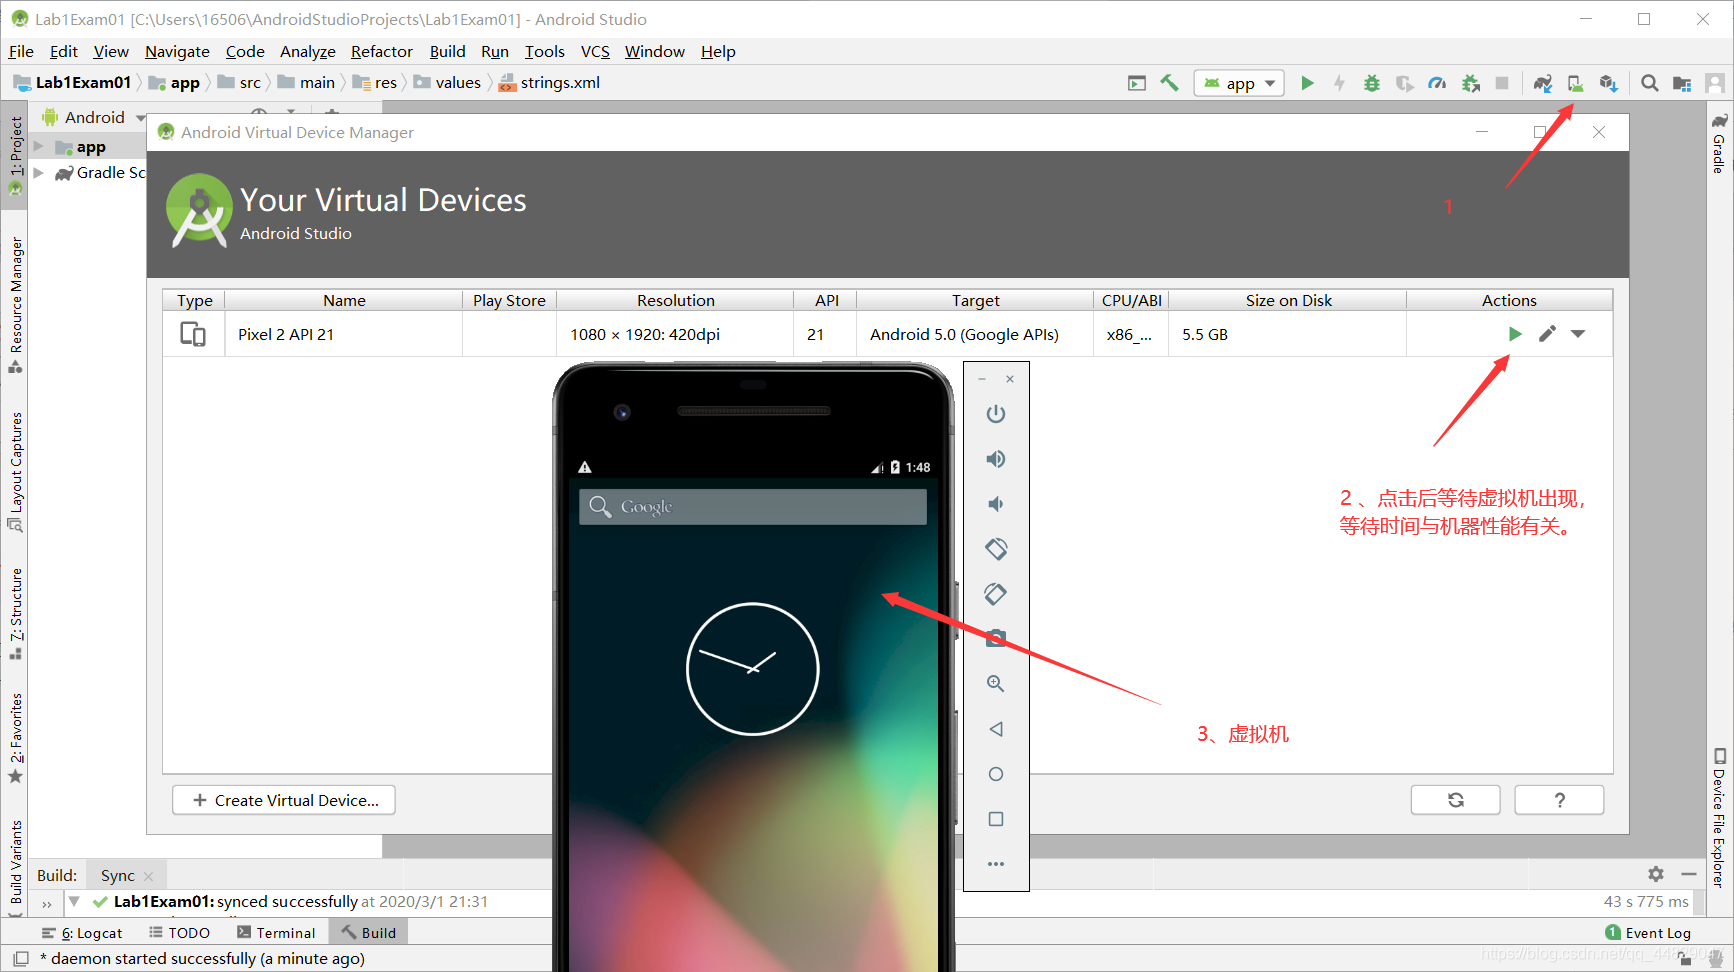The height and width of the screenshot is (972, 1734).
Task: Switch to Terminal tool tab
Action: [276, 933]
